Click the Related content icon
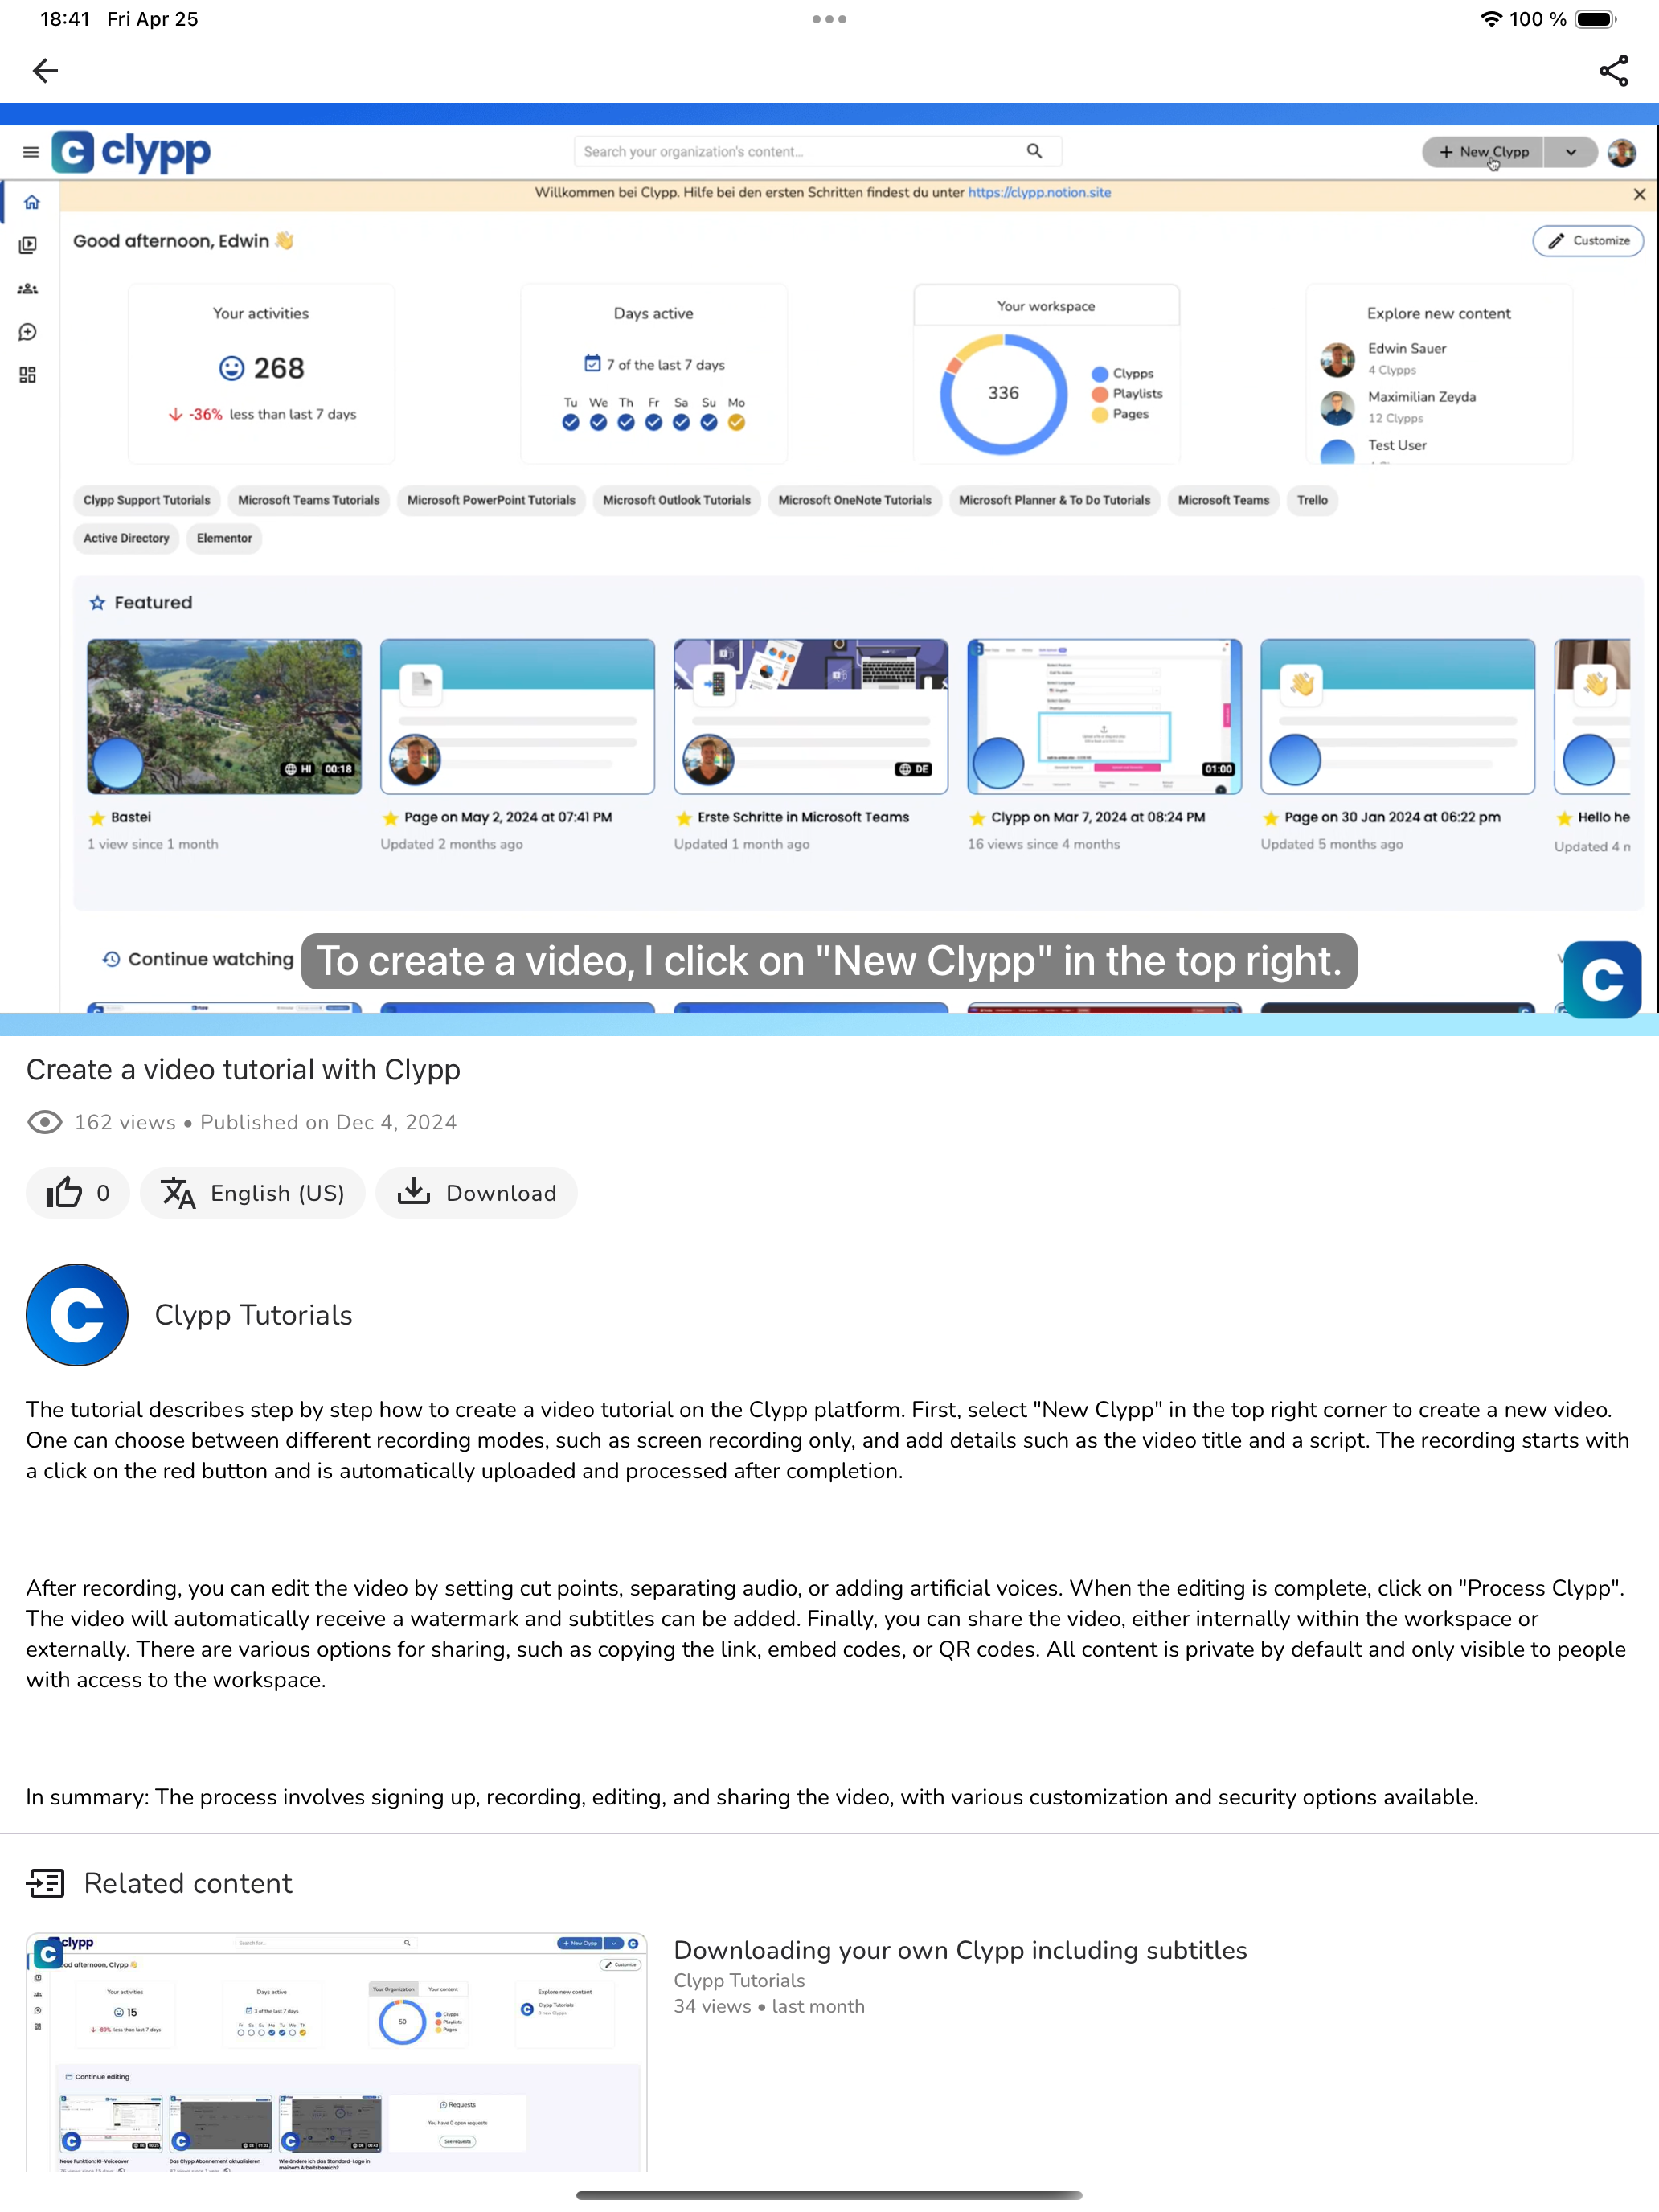The image size is (1659, 2212). click(45, 1883)
